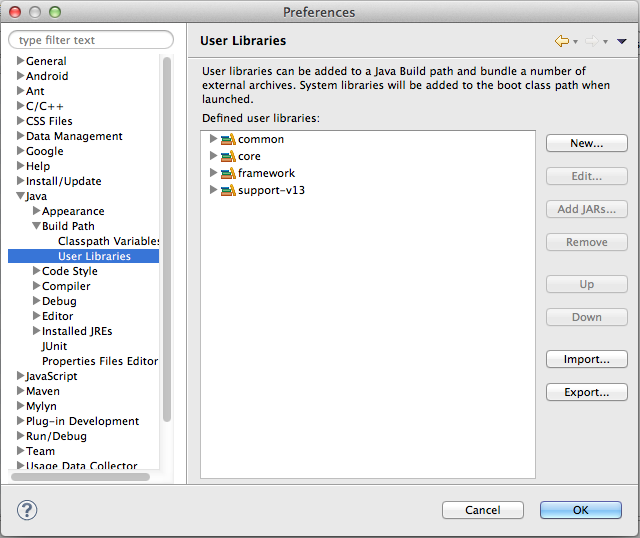Image resolution: width=640 pixels, height=538 pixels.
Task: Select Help preferences item
Action: coord(38,166)
